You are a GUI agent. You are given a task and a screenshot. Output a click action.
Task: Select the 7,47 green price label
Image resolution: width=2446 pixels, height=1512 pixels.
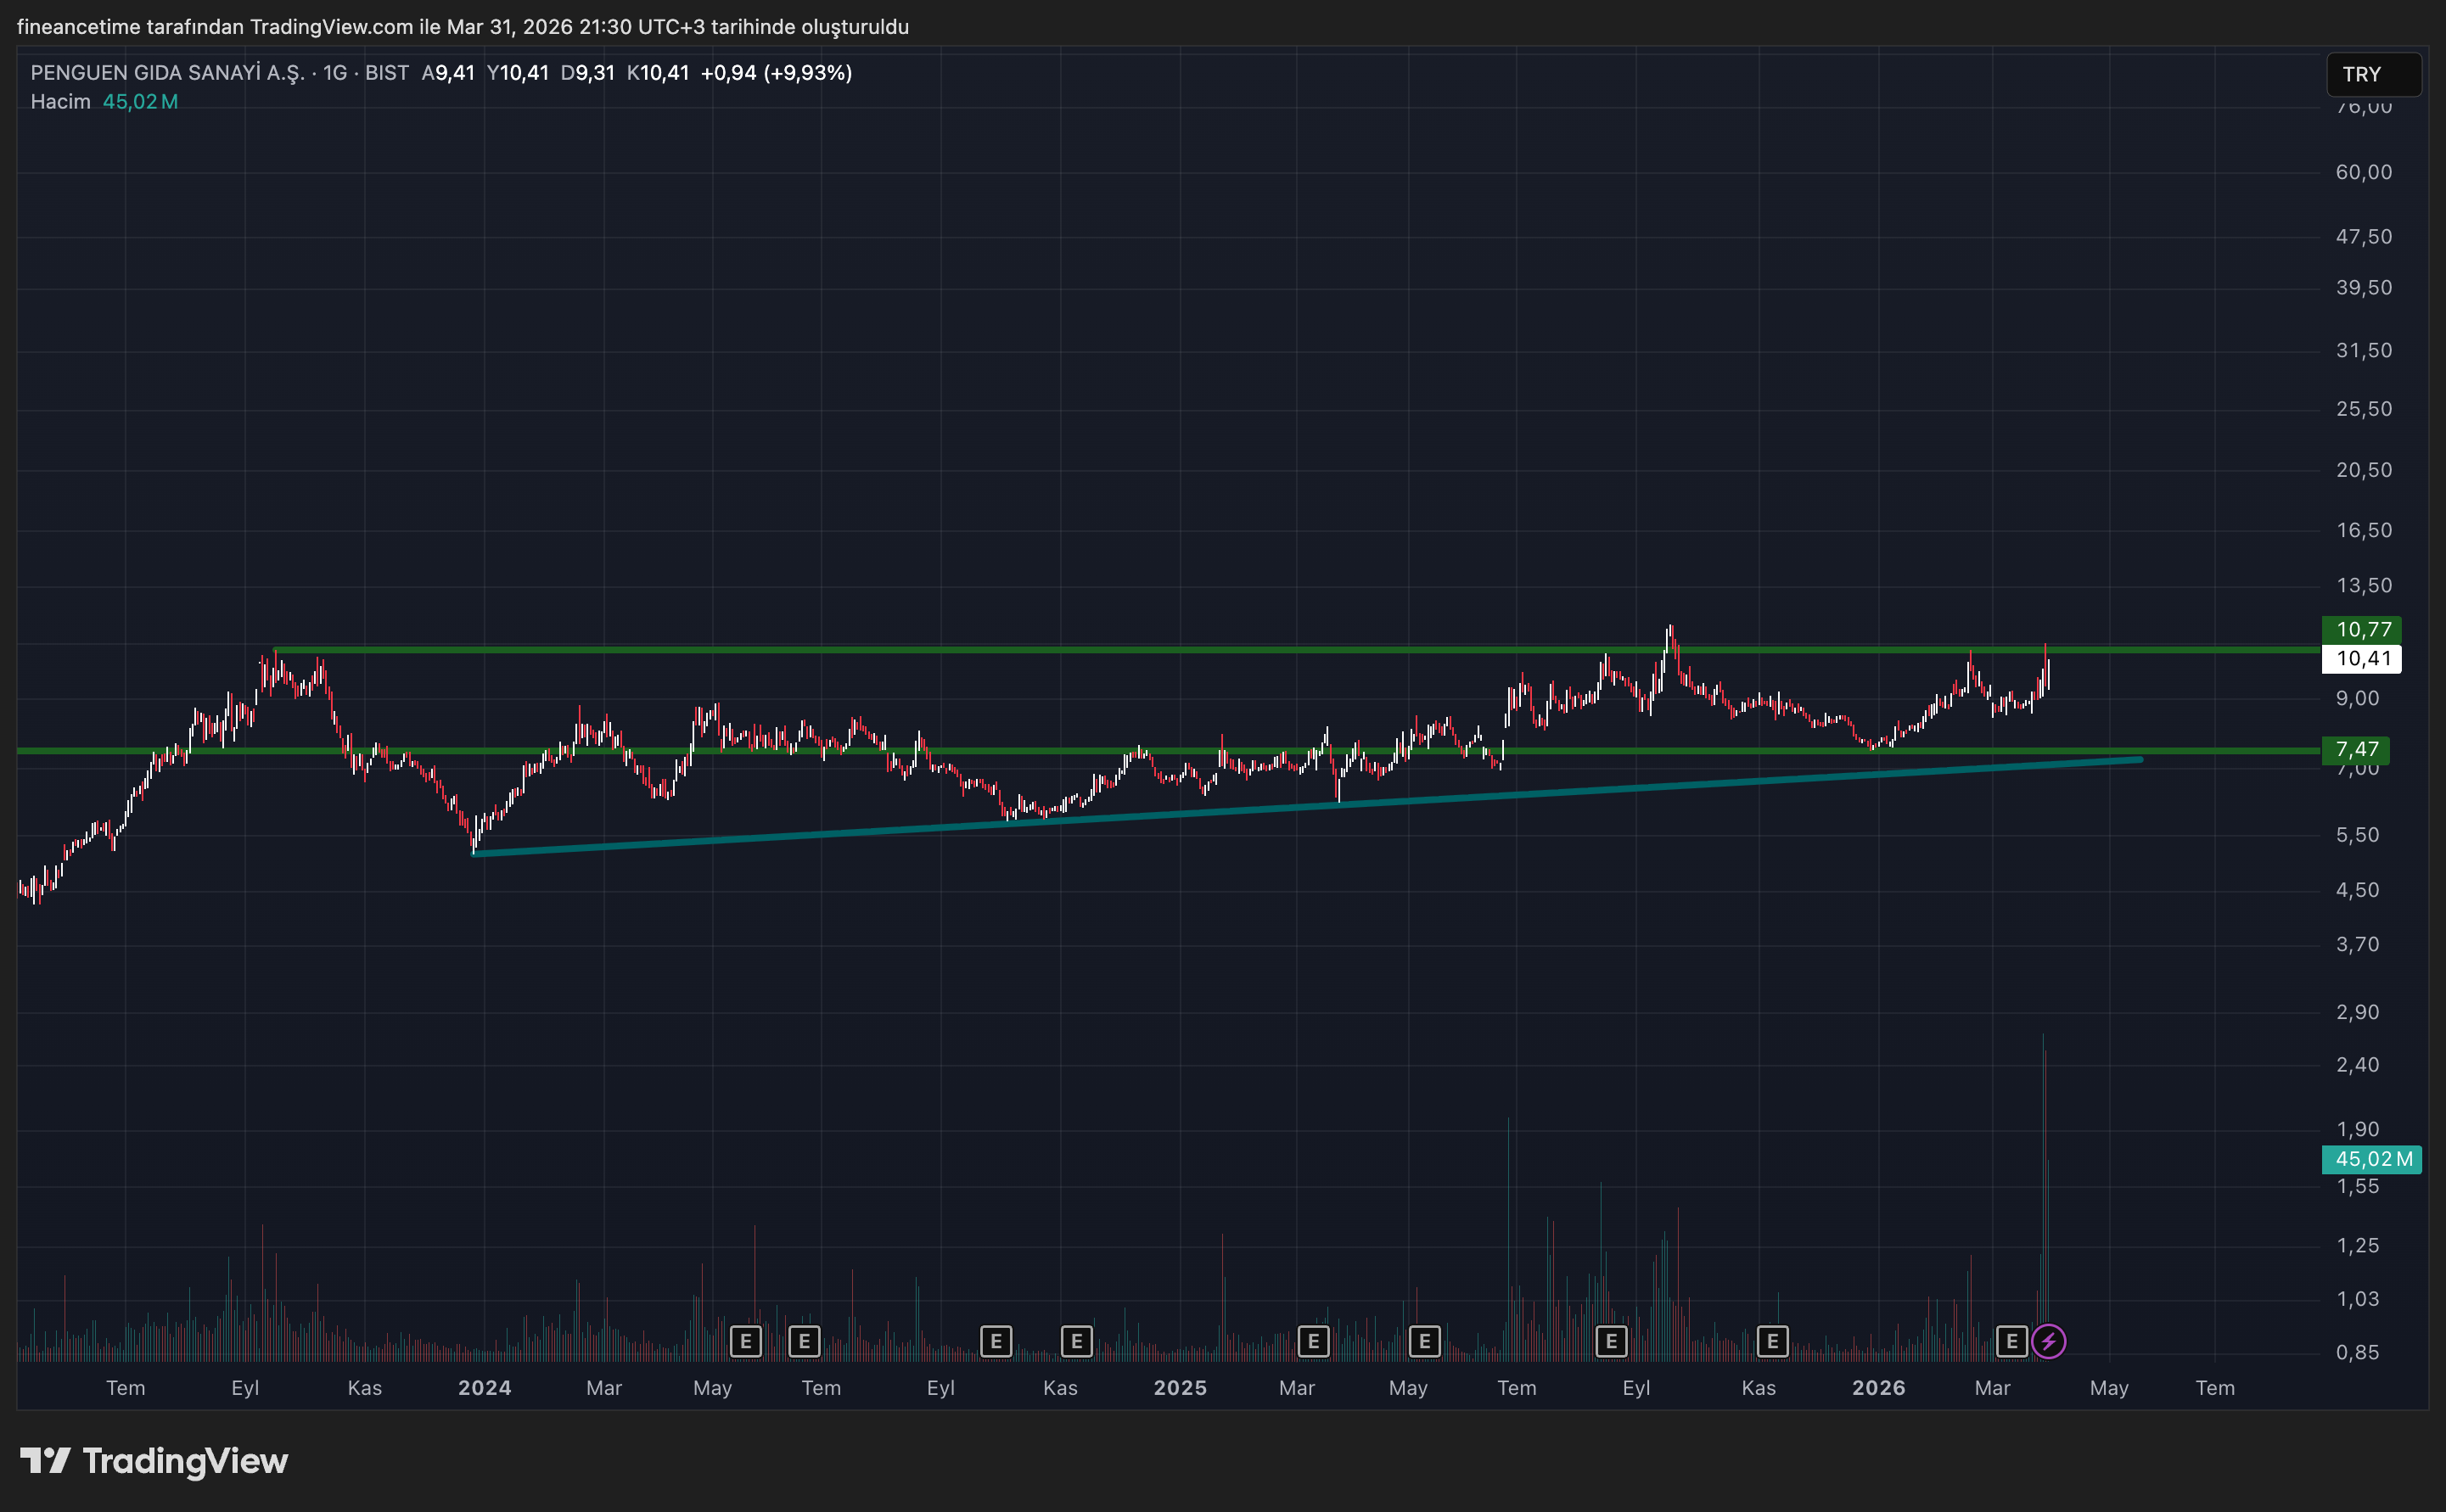2356,749
